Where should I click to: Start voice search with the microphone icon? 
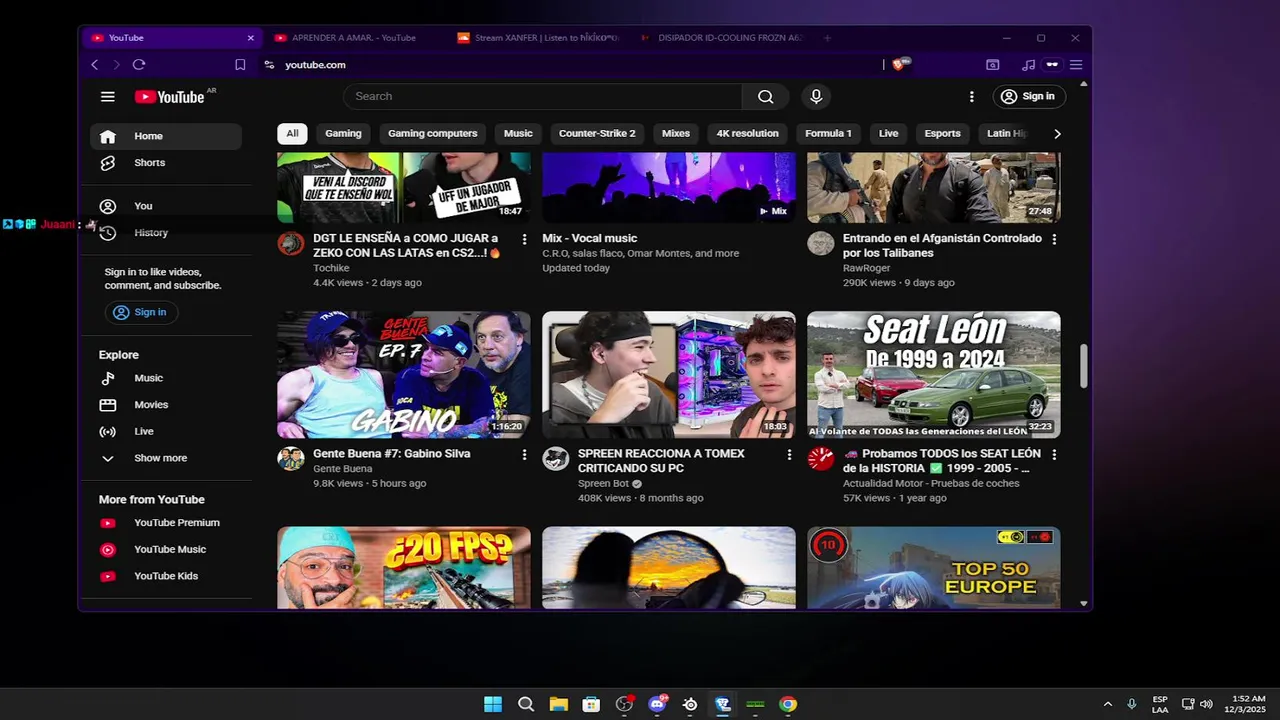click(x=816, y=97)
